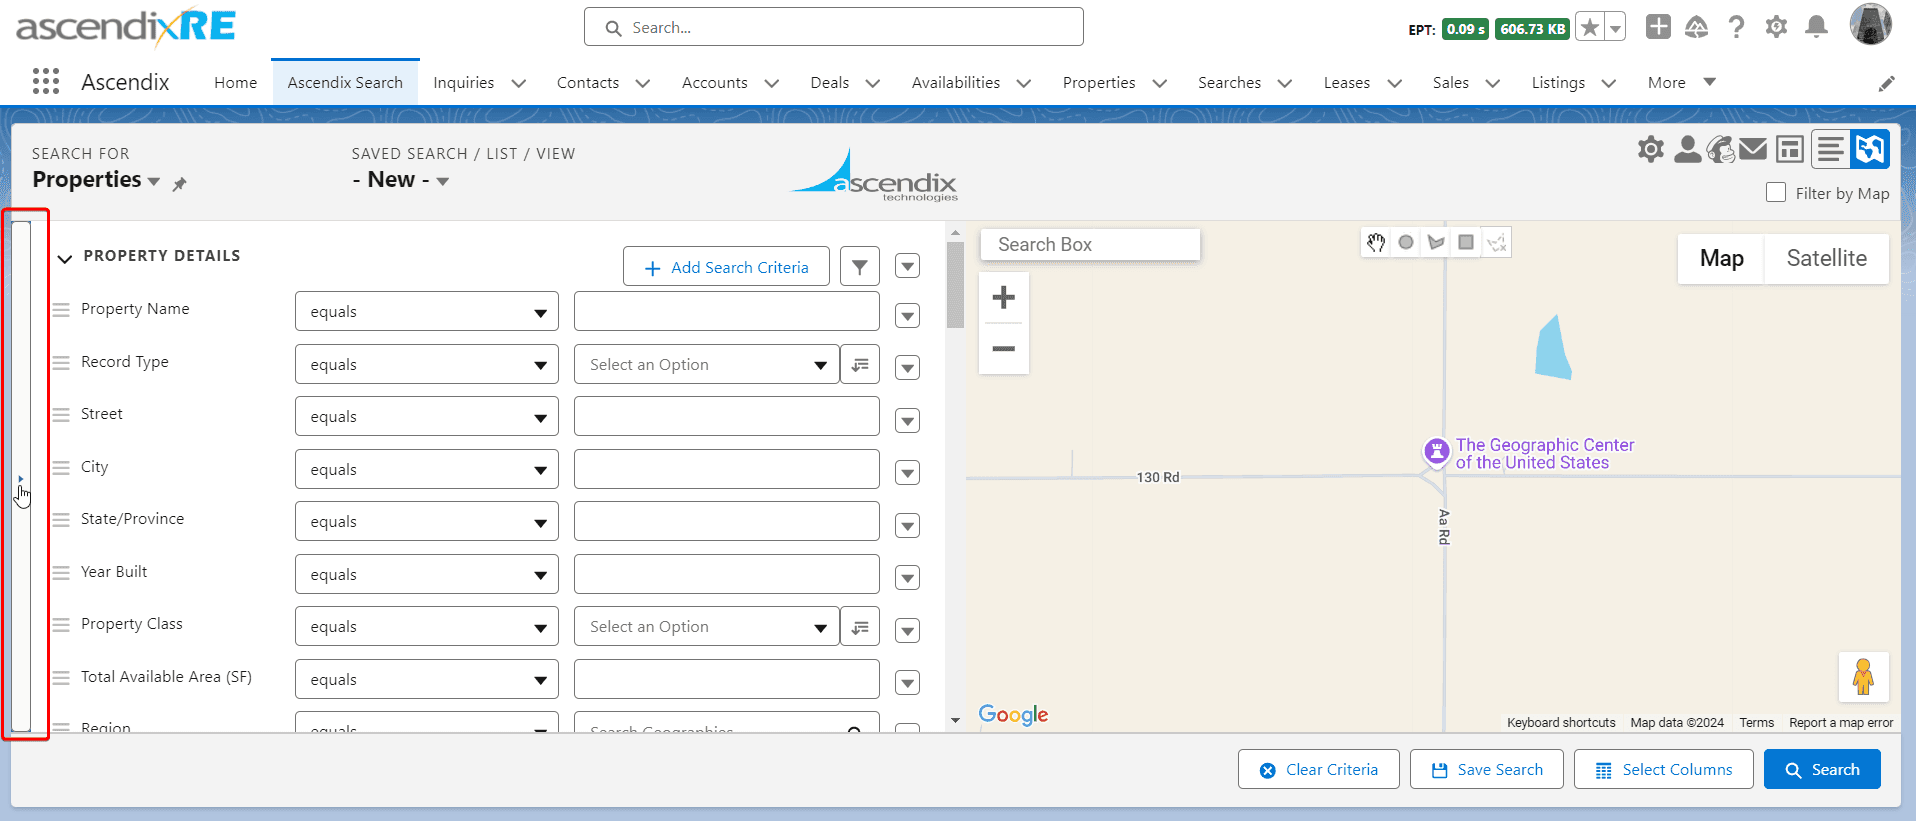1916x821 pixels.
Task: Click the envelope email icon
Action: [1753, 150]
